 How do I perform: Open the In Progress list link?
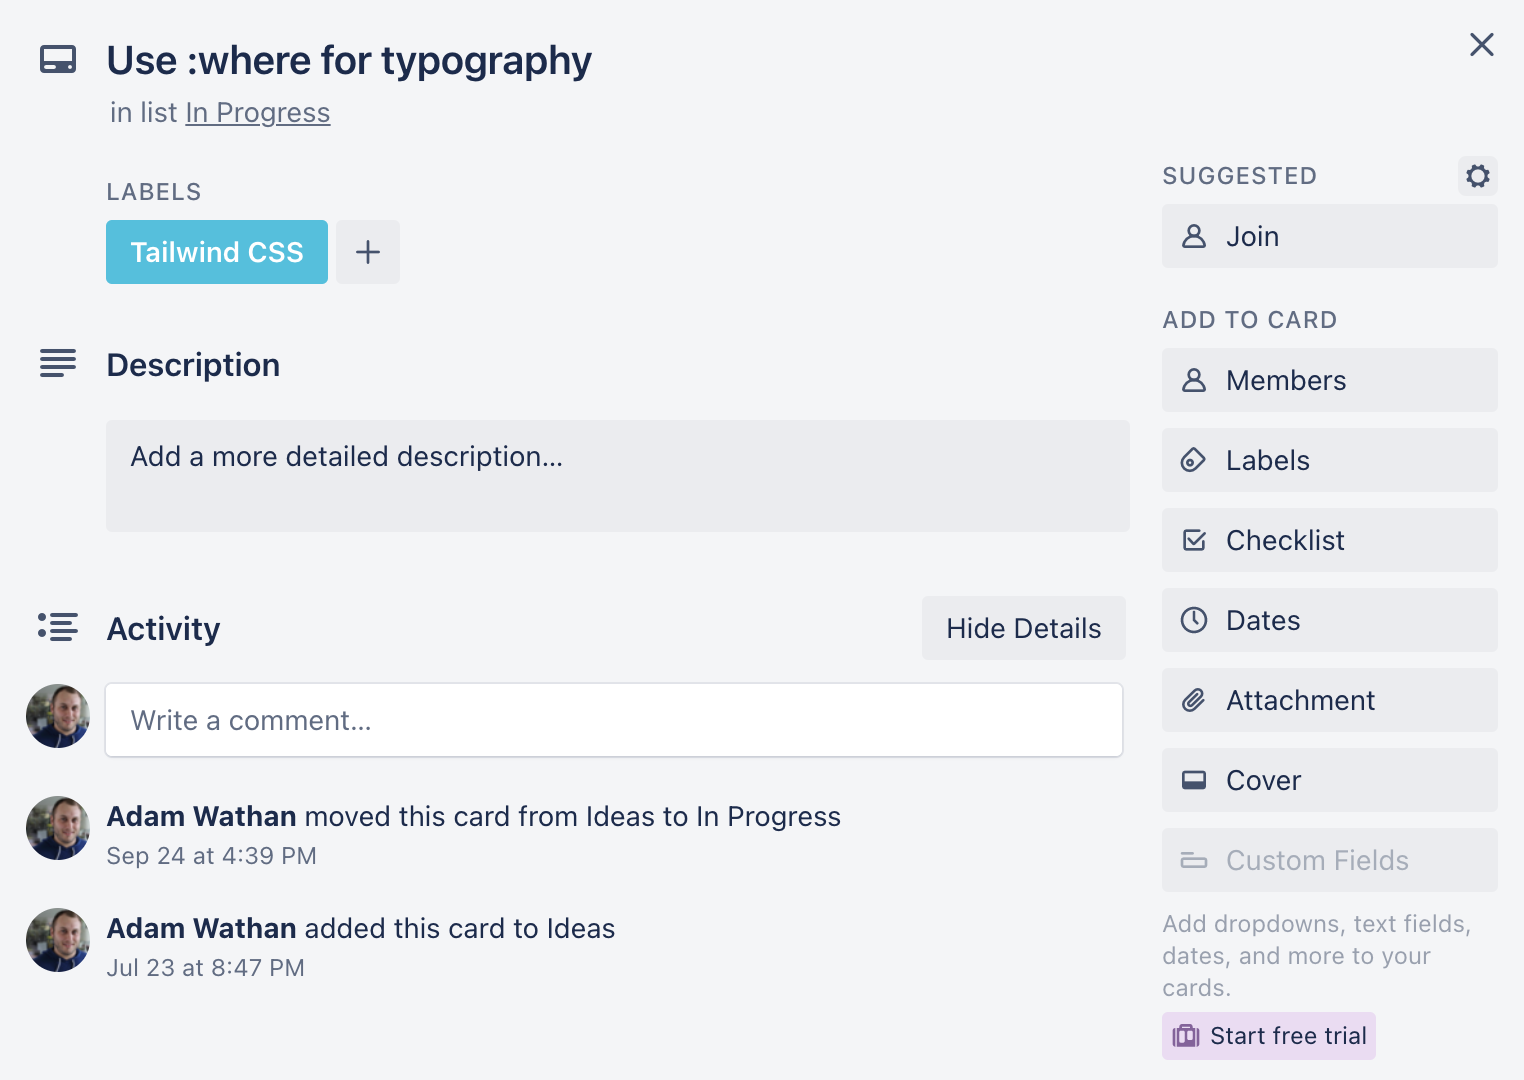tap(257, 112)
